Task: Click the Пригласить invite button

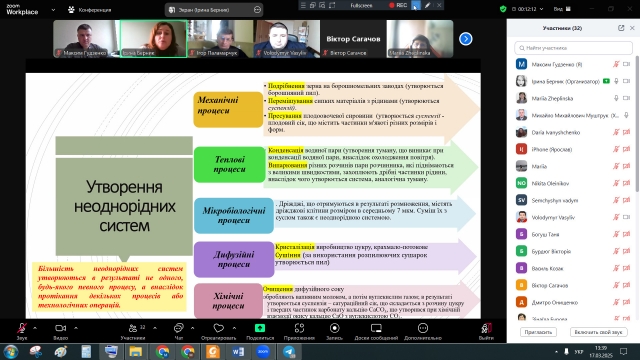Action: click(538, 332)
